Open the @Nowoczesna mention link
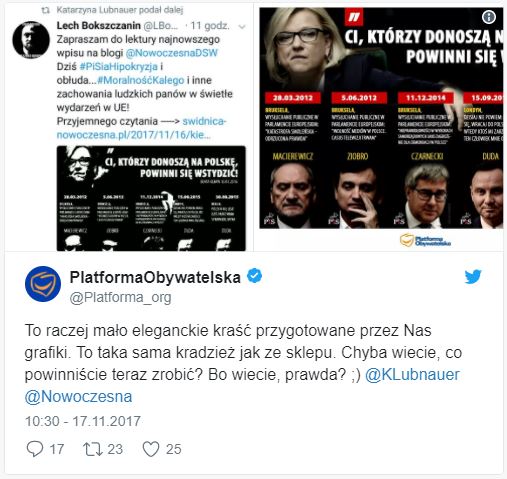Screen dimensions: 507x479 point(78,397)
